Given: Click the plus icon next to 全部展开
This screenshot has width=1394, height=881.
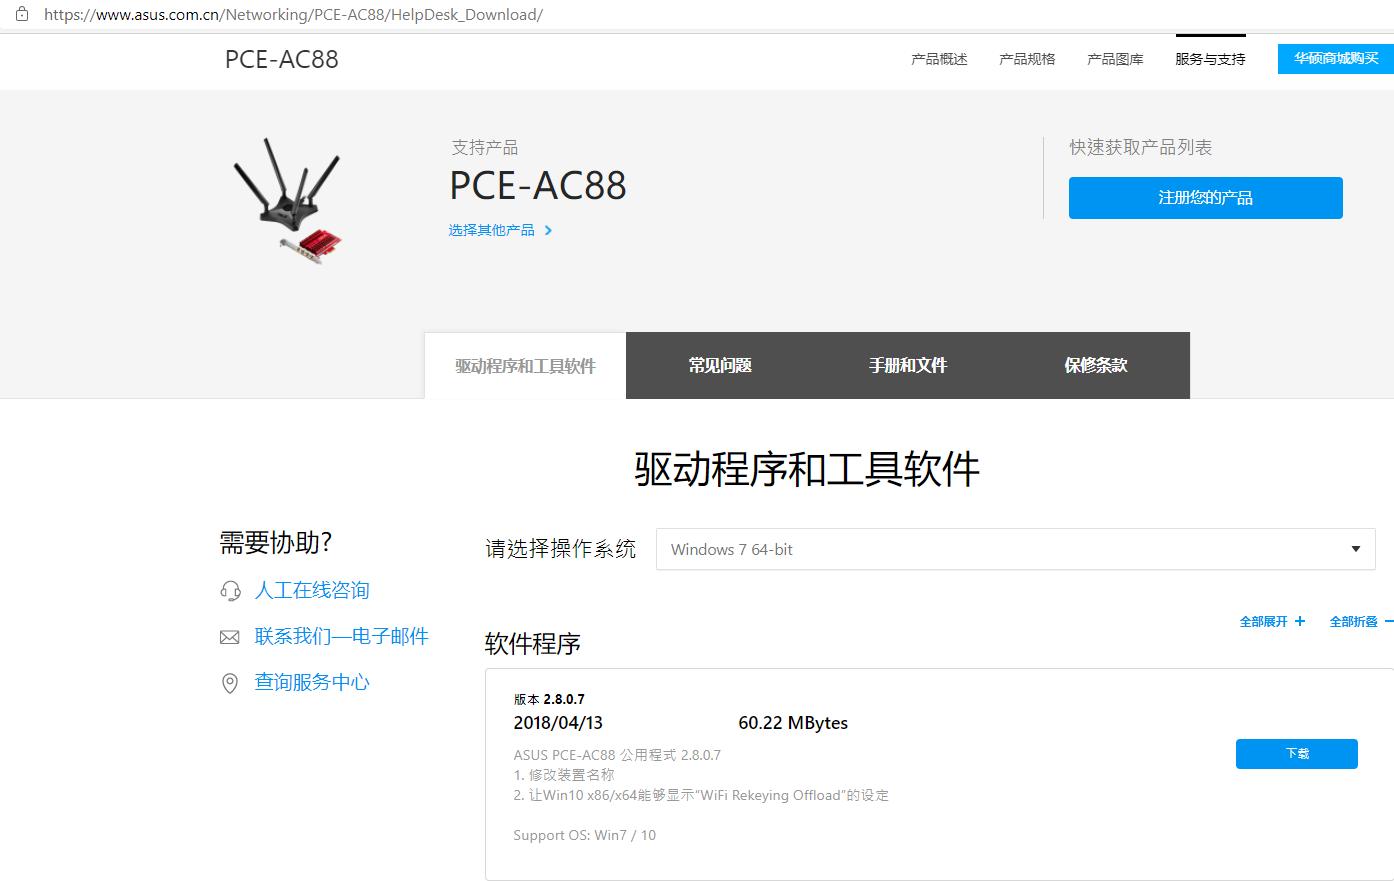Looking at the screenshot, I should (1300, 621).
